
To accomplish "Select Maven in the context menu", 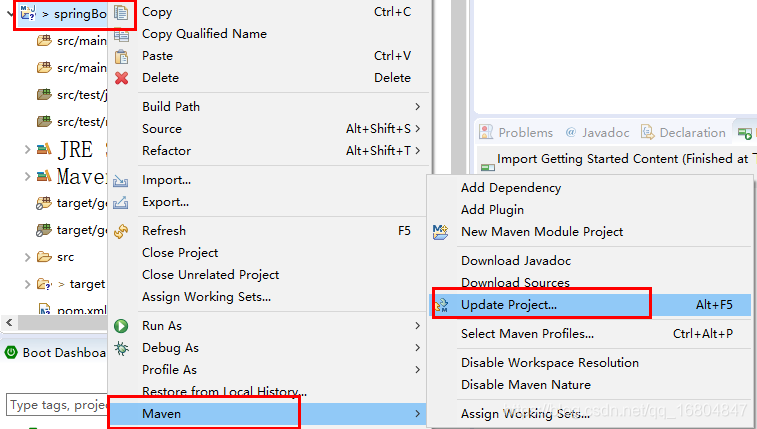I will click(x=268, y=414).
